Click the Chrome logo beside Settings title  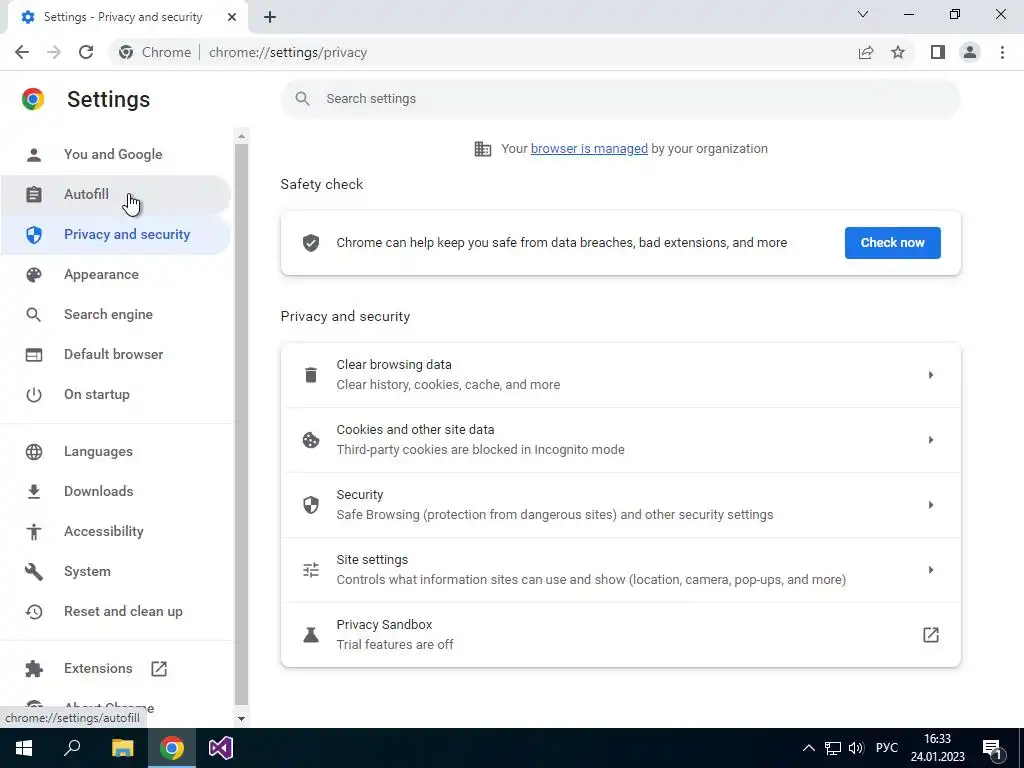point(33,99)
